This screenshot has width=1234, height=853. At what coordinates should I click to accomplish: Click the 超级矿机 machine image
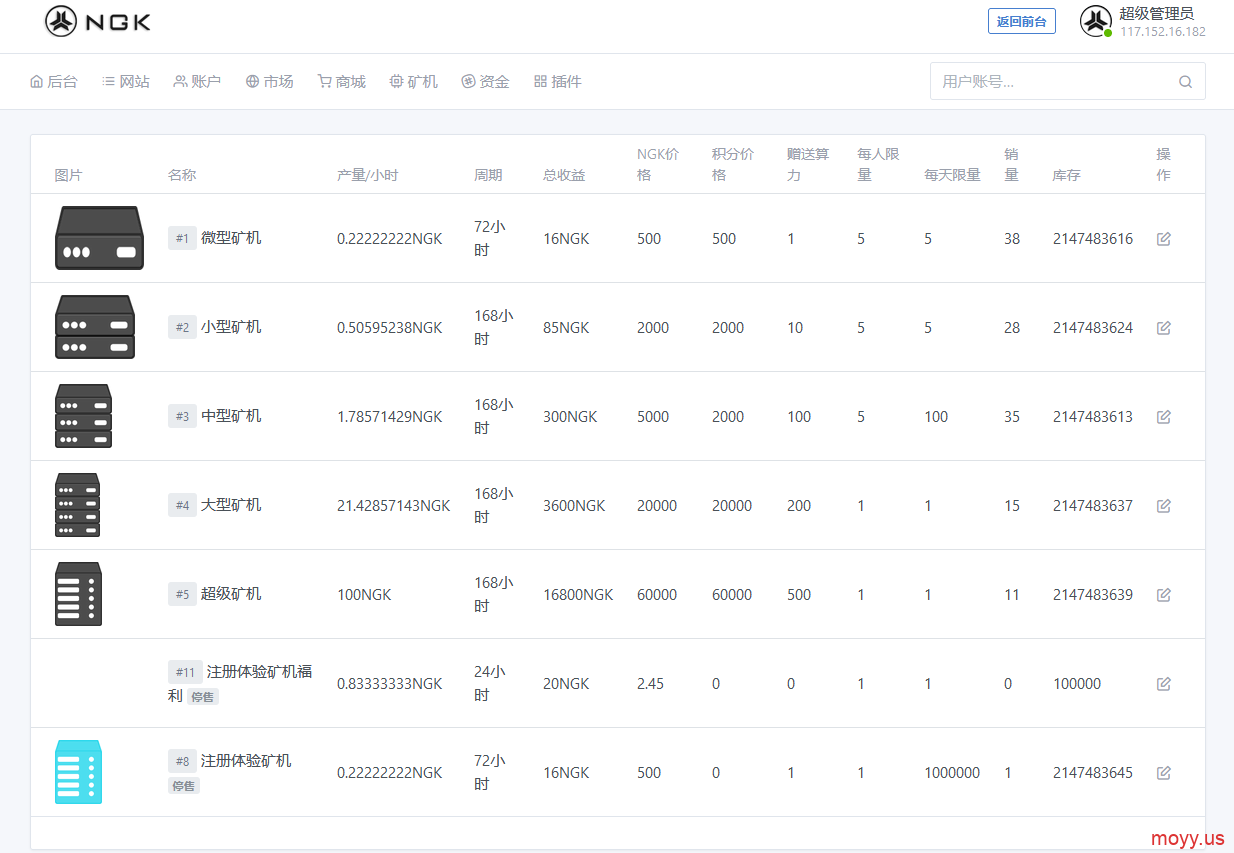click(x=78, y=594)
